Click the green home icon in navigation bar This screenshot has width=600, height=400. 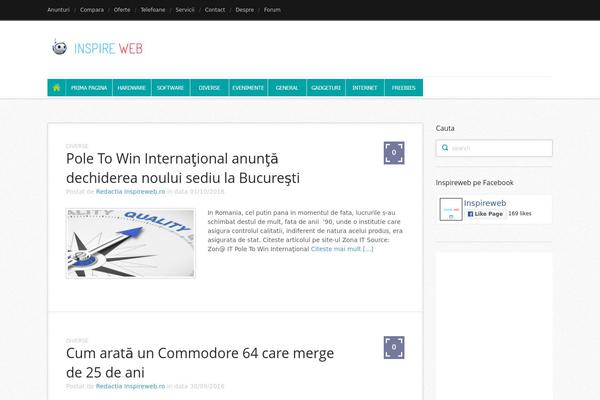57,88
